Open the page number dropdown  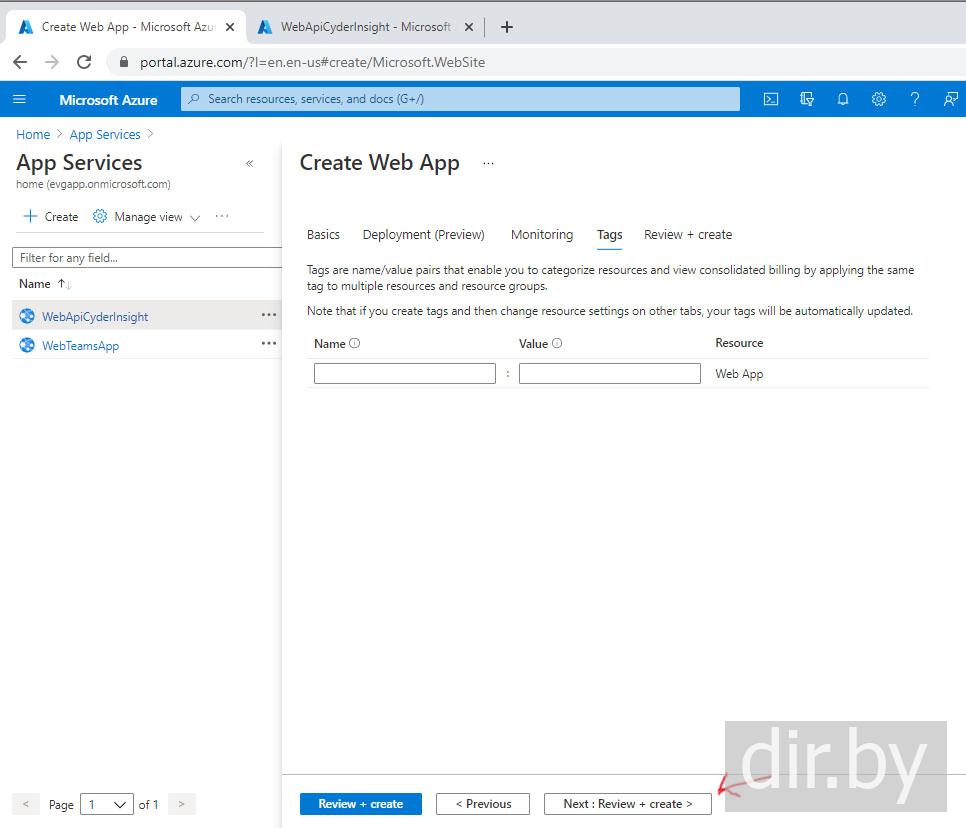click(x=108, y=805)
